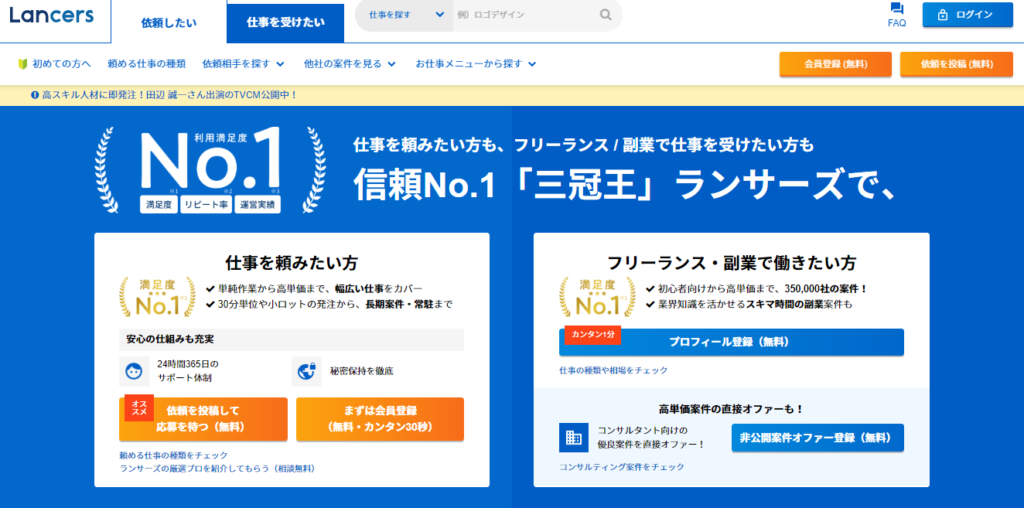Open the 仕事を探す search category dropdown
1024x508 pixels.
[x=405, y=15]
